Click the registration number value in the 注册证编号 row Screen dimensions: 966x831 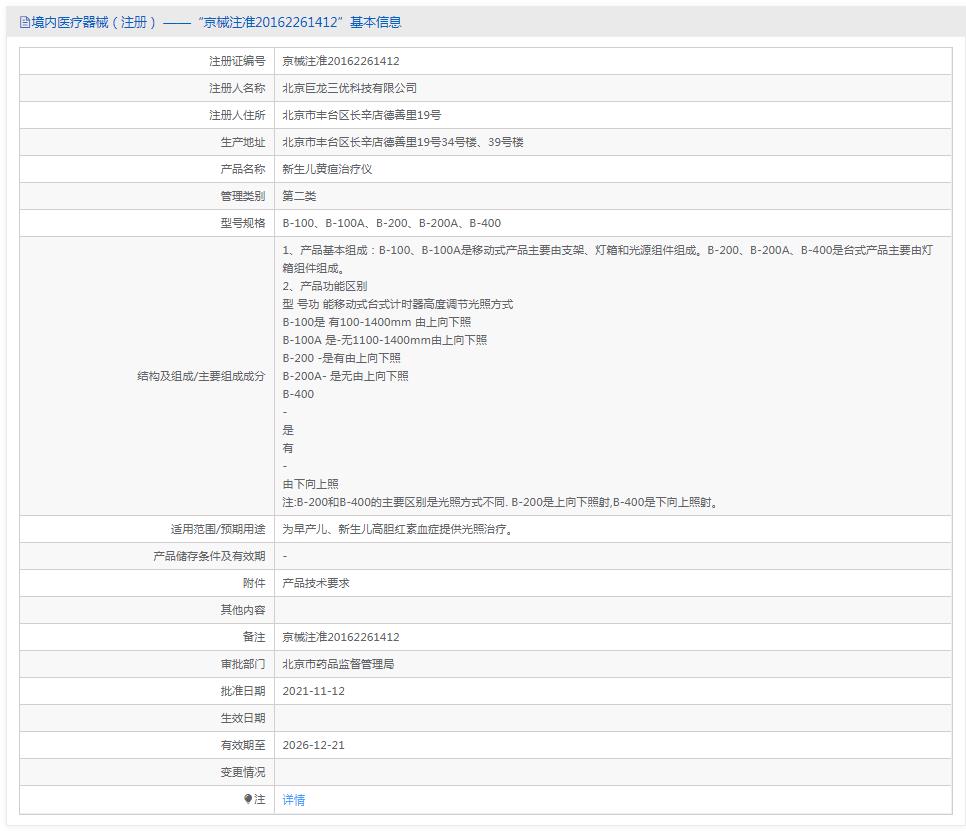[341, 61]
